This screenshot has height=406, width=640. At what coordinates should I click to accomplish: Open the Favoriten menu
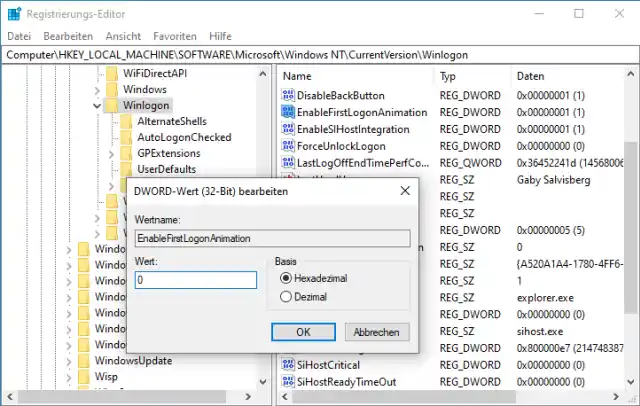click(x=177, y=35)
